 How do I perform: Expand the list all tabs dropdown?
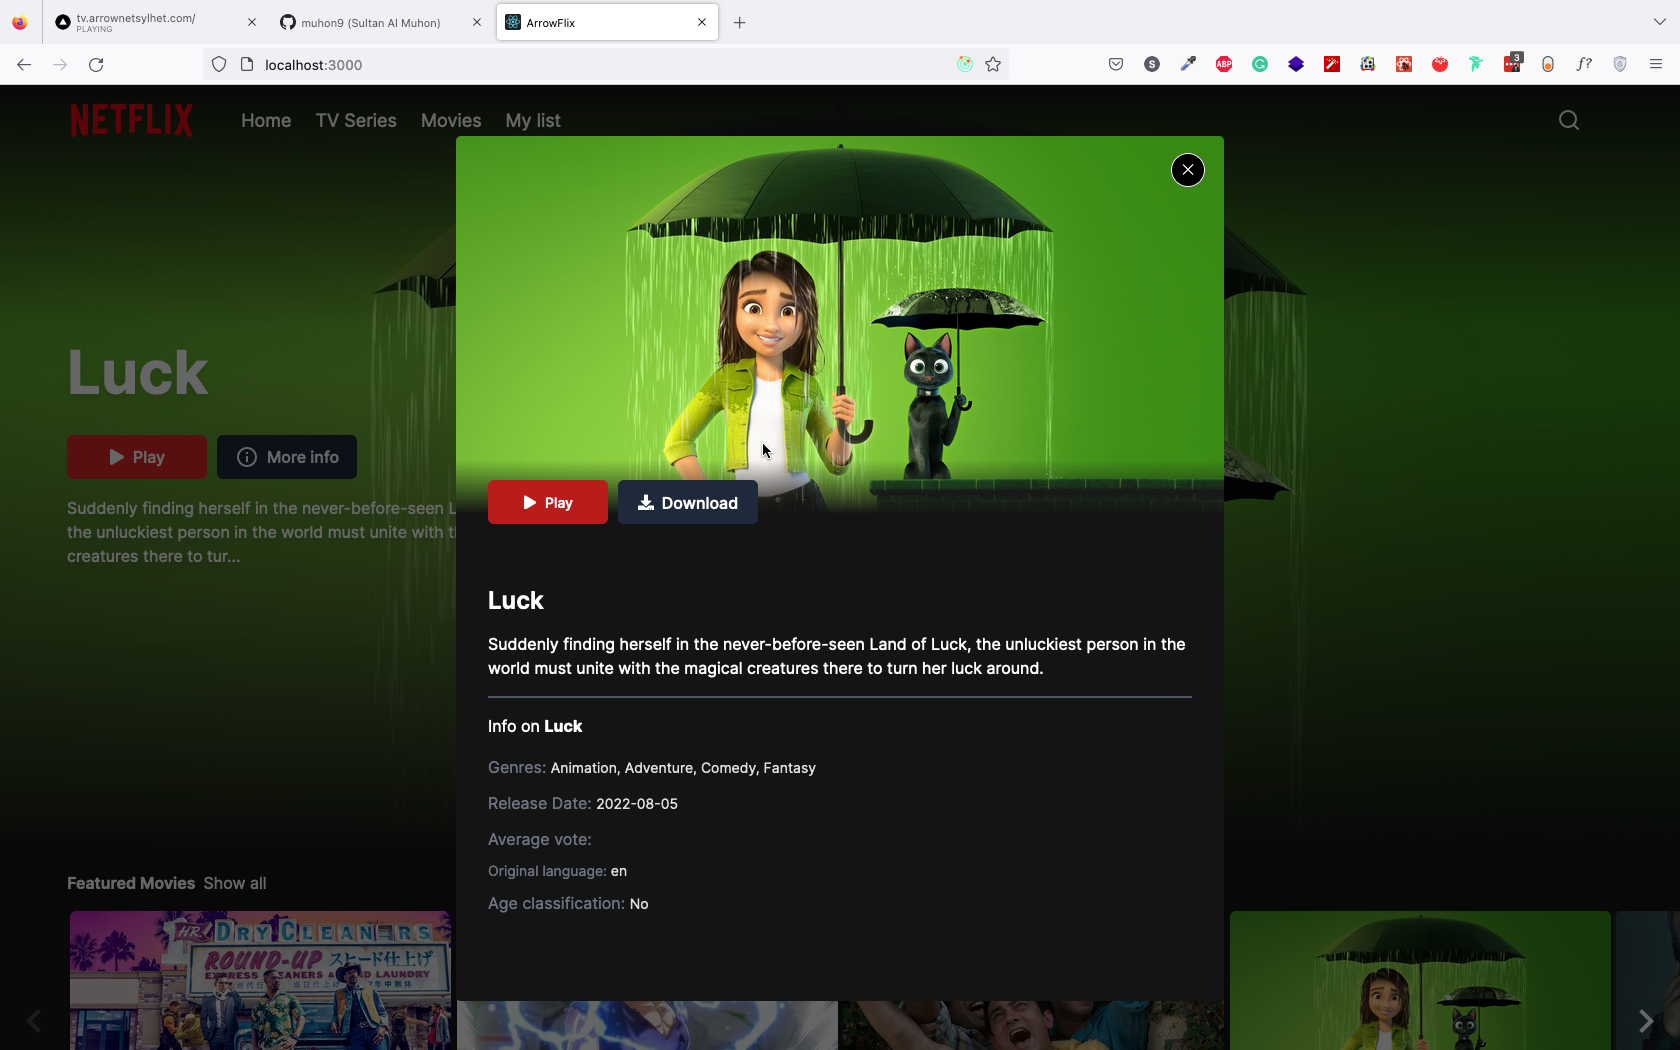point(1659,22)
